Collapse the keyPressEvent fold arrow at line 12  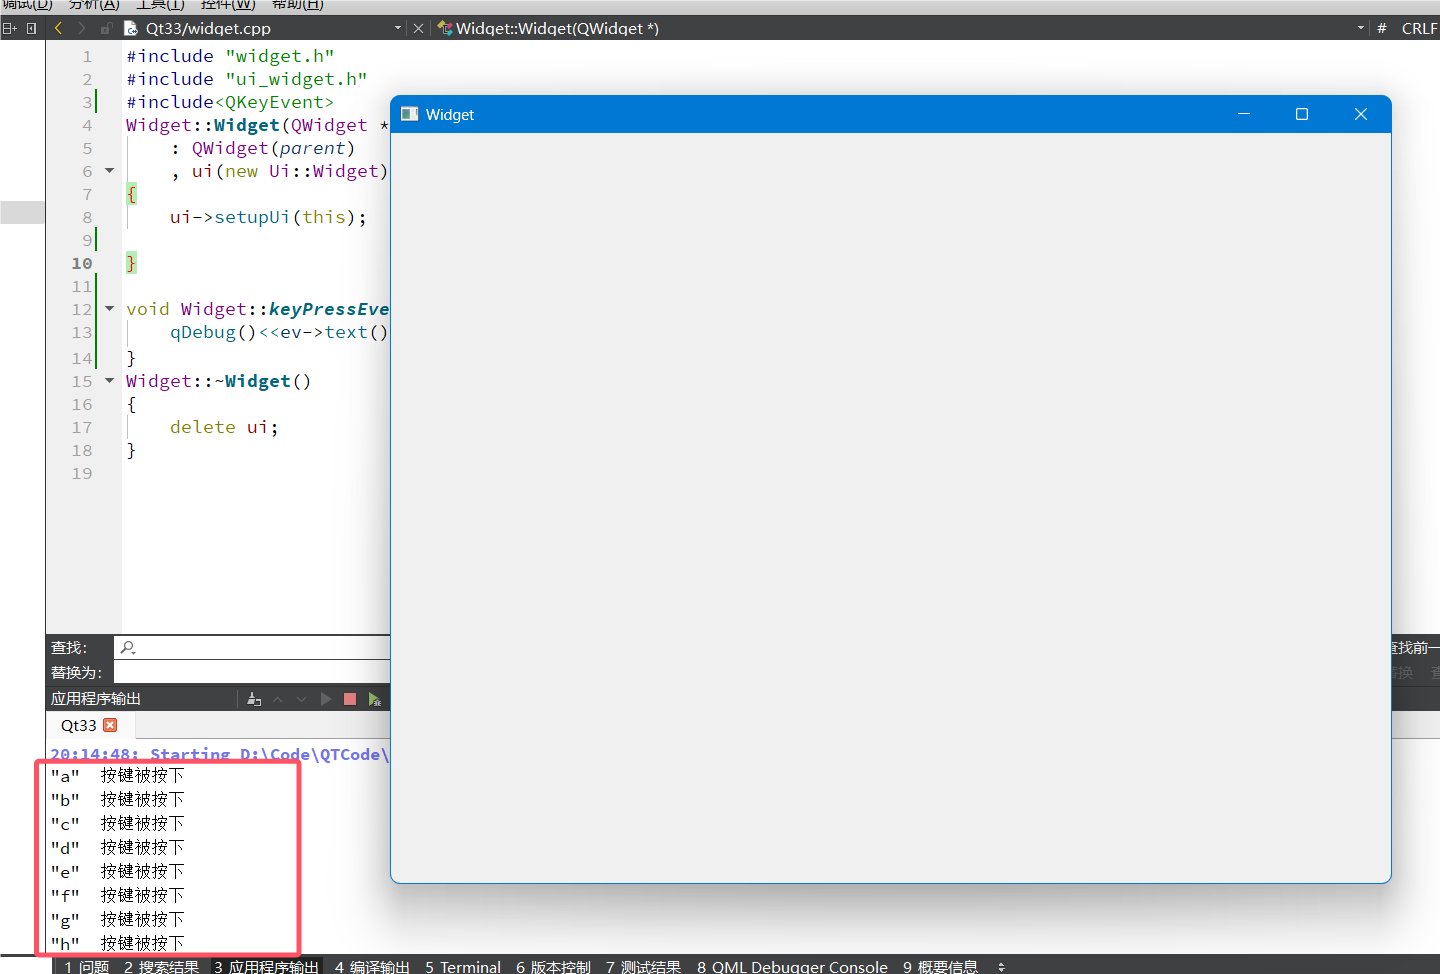(x=109, y=309)
